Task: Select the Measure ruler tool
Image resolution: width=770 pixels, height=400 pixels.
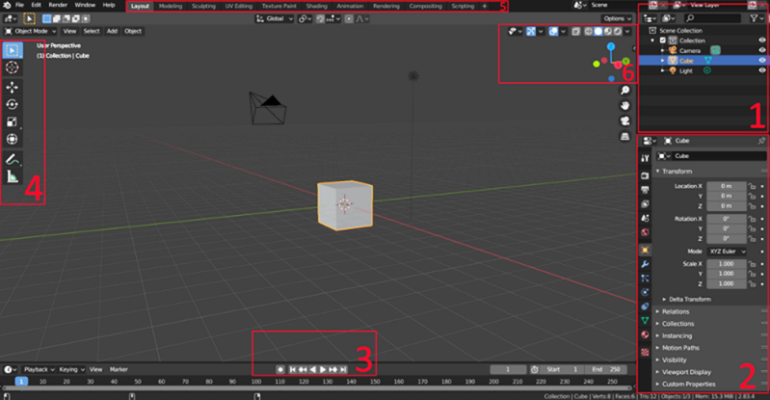Action: (12, 177)
